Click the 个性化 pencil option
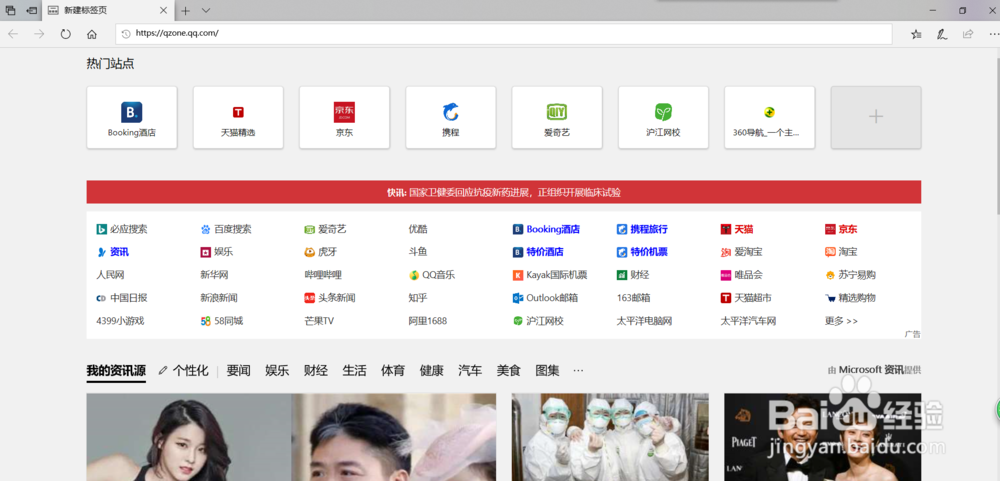Screen dimensions: 1000x481 [x=184, y=371]
